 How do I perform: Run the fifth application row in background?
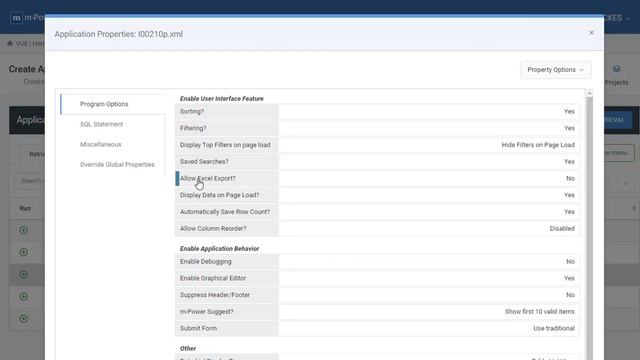click(x=24, y=318)
